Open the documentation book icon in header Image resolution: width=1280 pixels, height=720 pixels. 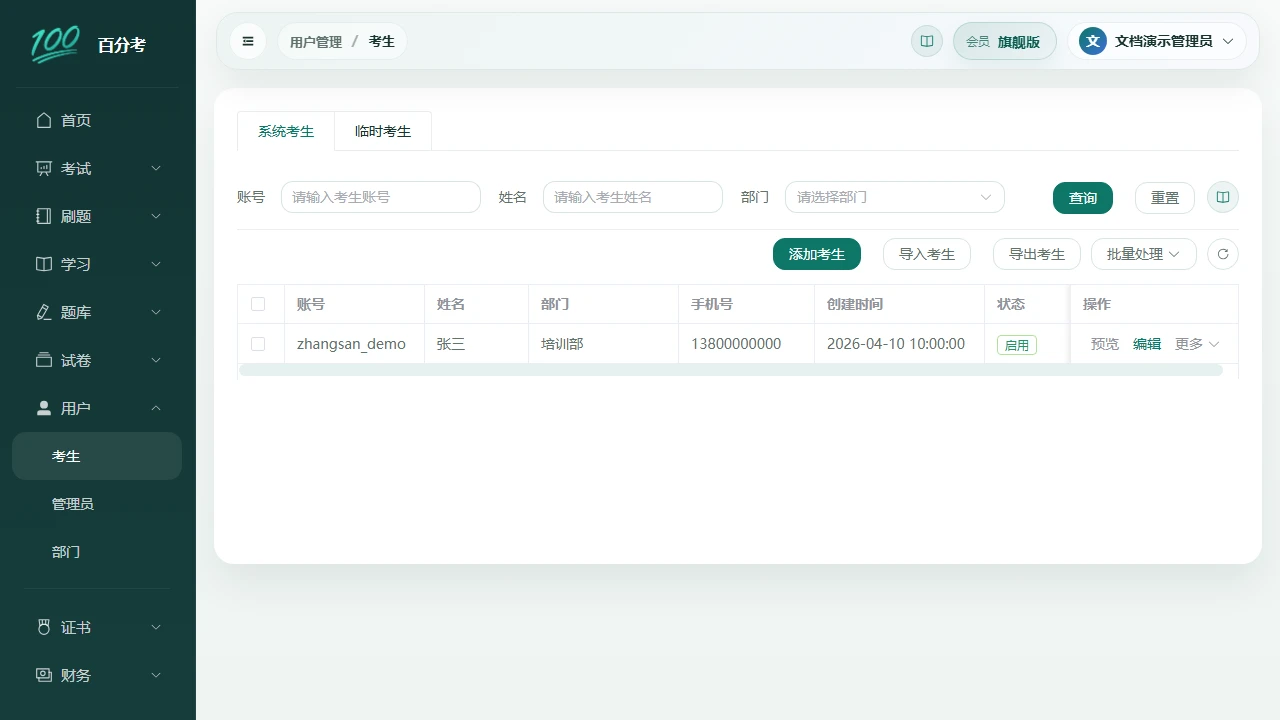(927, 41)
